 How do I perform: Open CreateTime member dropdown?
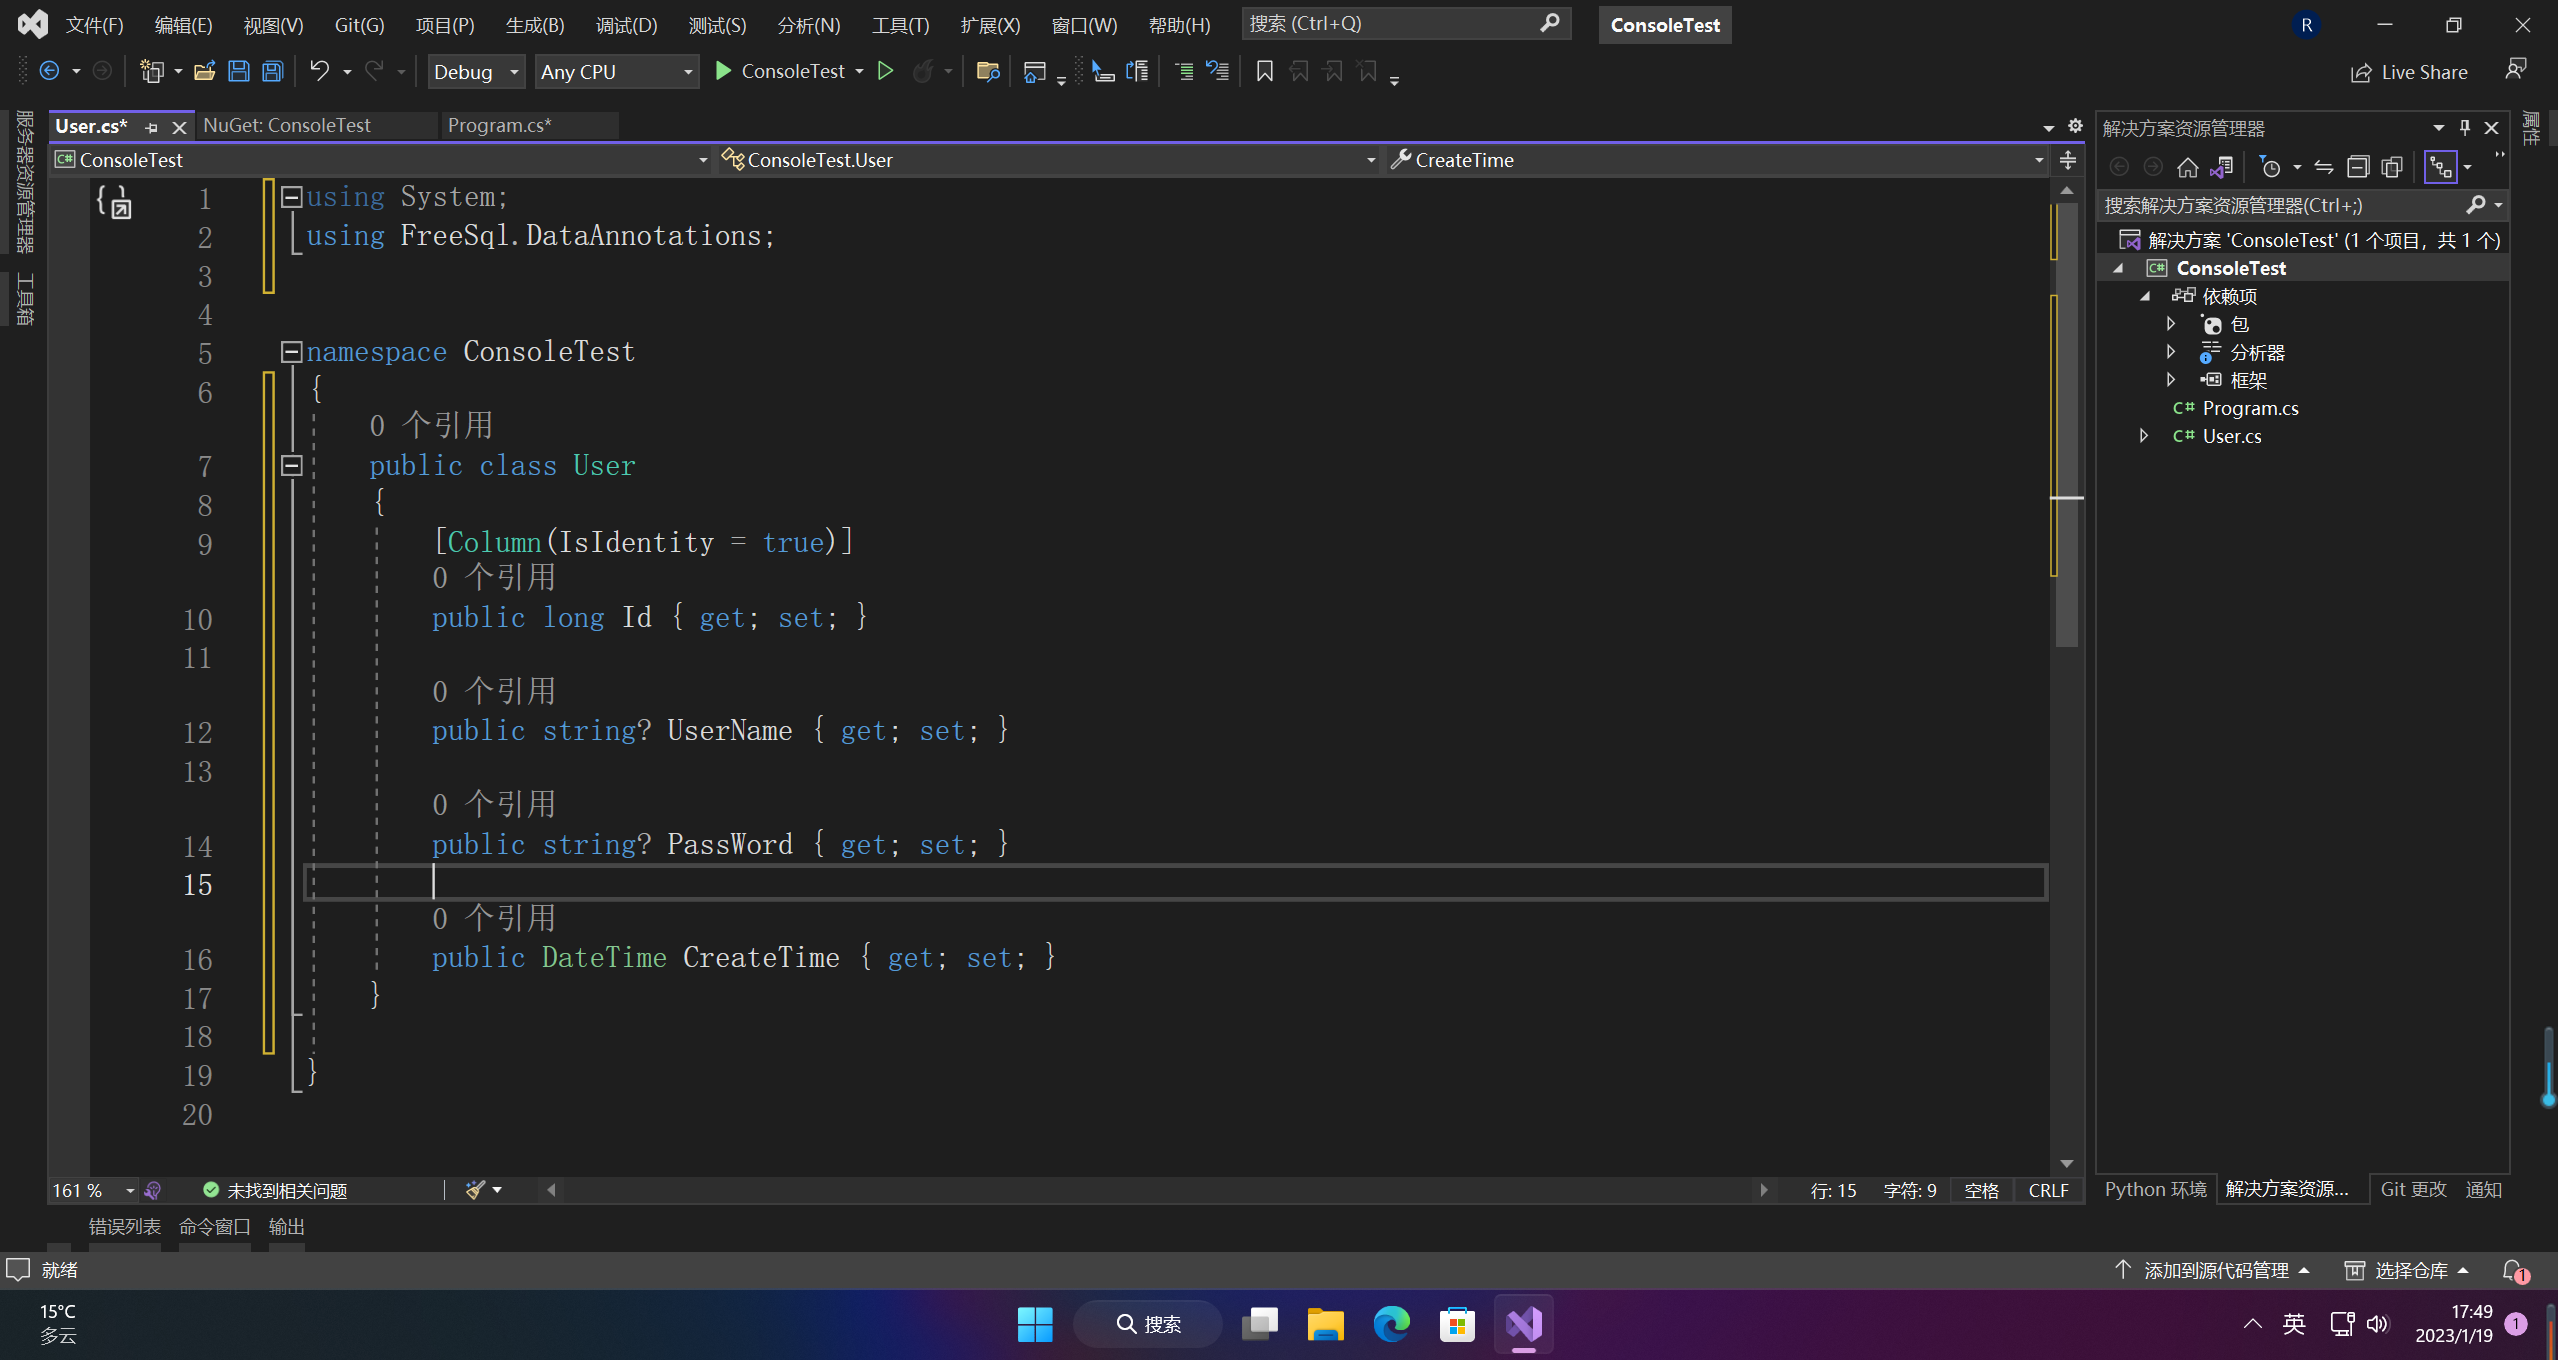[x=1716, y=160]
